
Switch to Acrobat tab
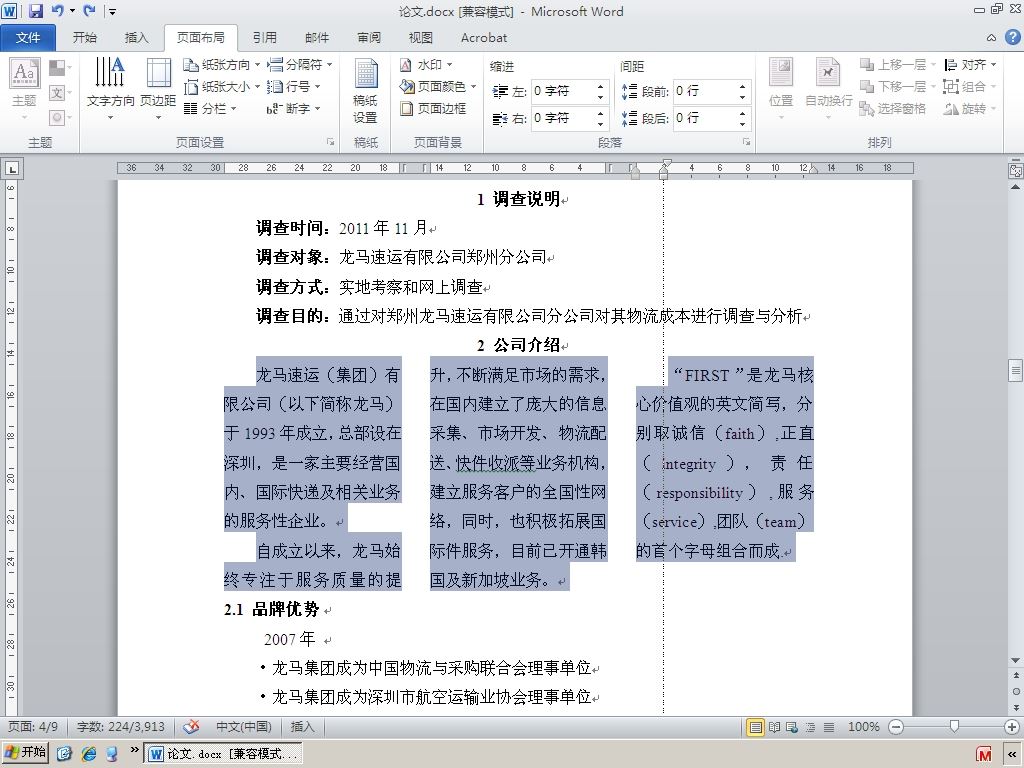tap(484, 38)
